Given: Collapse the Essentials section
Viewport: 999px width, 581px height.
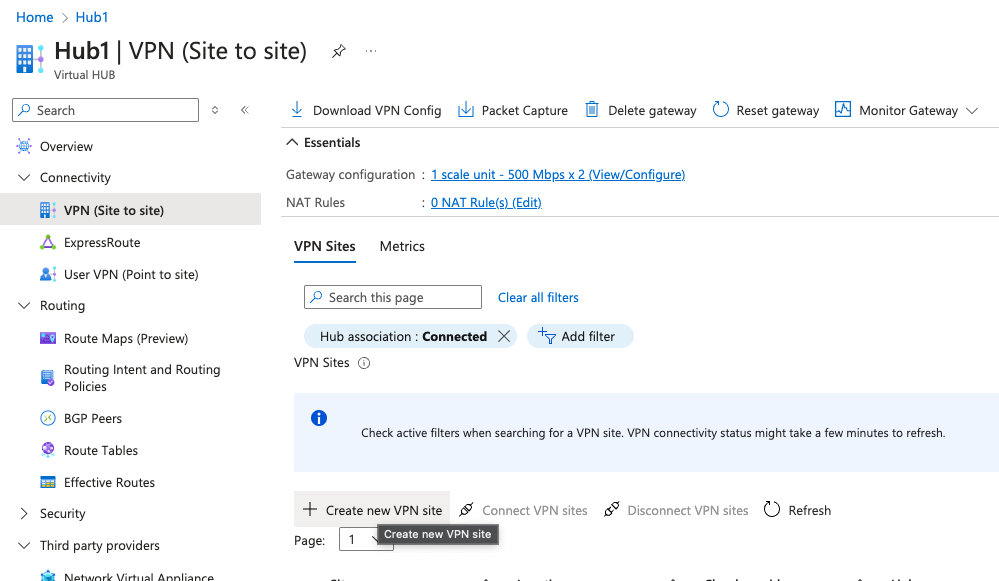Looking at the screenshot, I should pyautogui.click(x=292, y=142).
